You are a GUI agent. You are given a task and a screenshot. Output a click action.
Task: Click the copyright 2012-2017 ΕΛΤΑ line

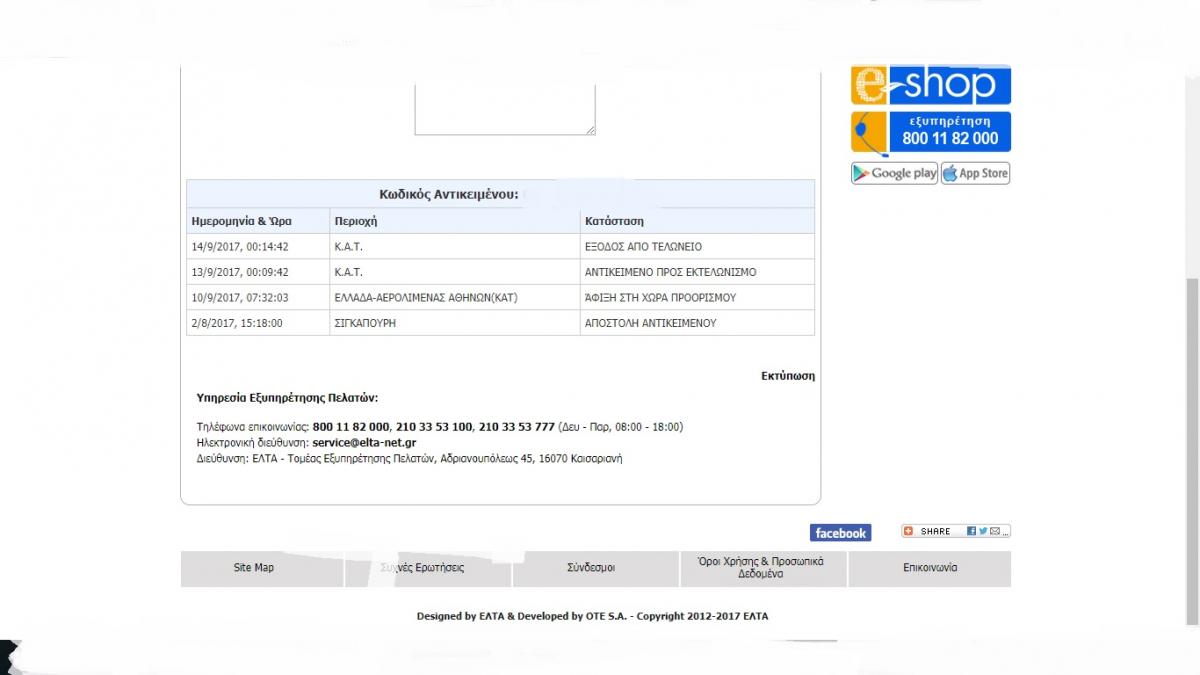tap(593, 616)
